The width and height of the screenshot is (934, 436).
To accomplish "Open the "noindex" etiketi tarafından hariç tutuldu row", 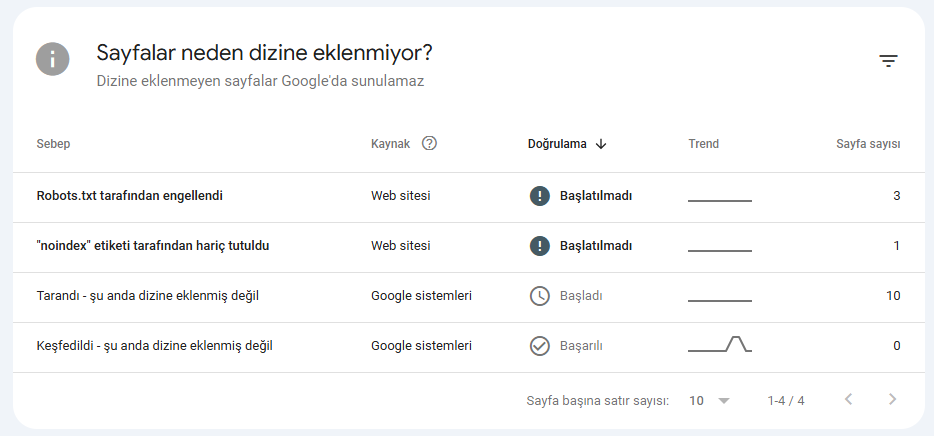I will click(x=468, y=248).
